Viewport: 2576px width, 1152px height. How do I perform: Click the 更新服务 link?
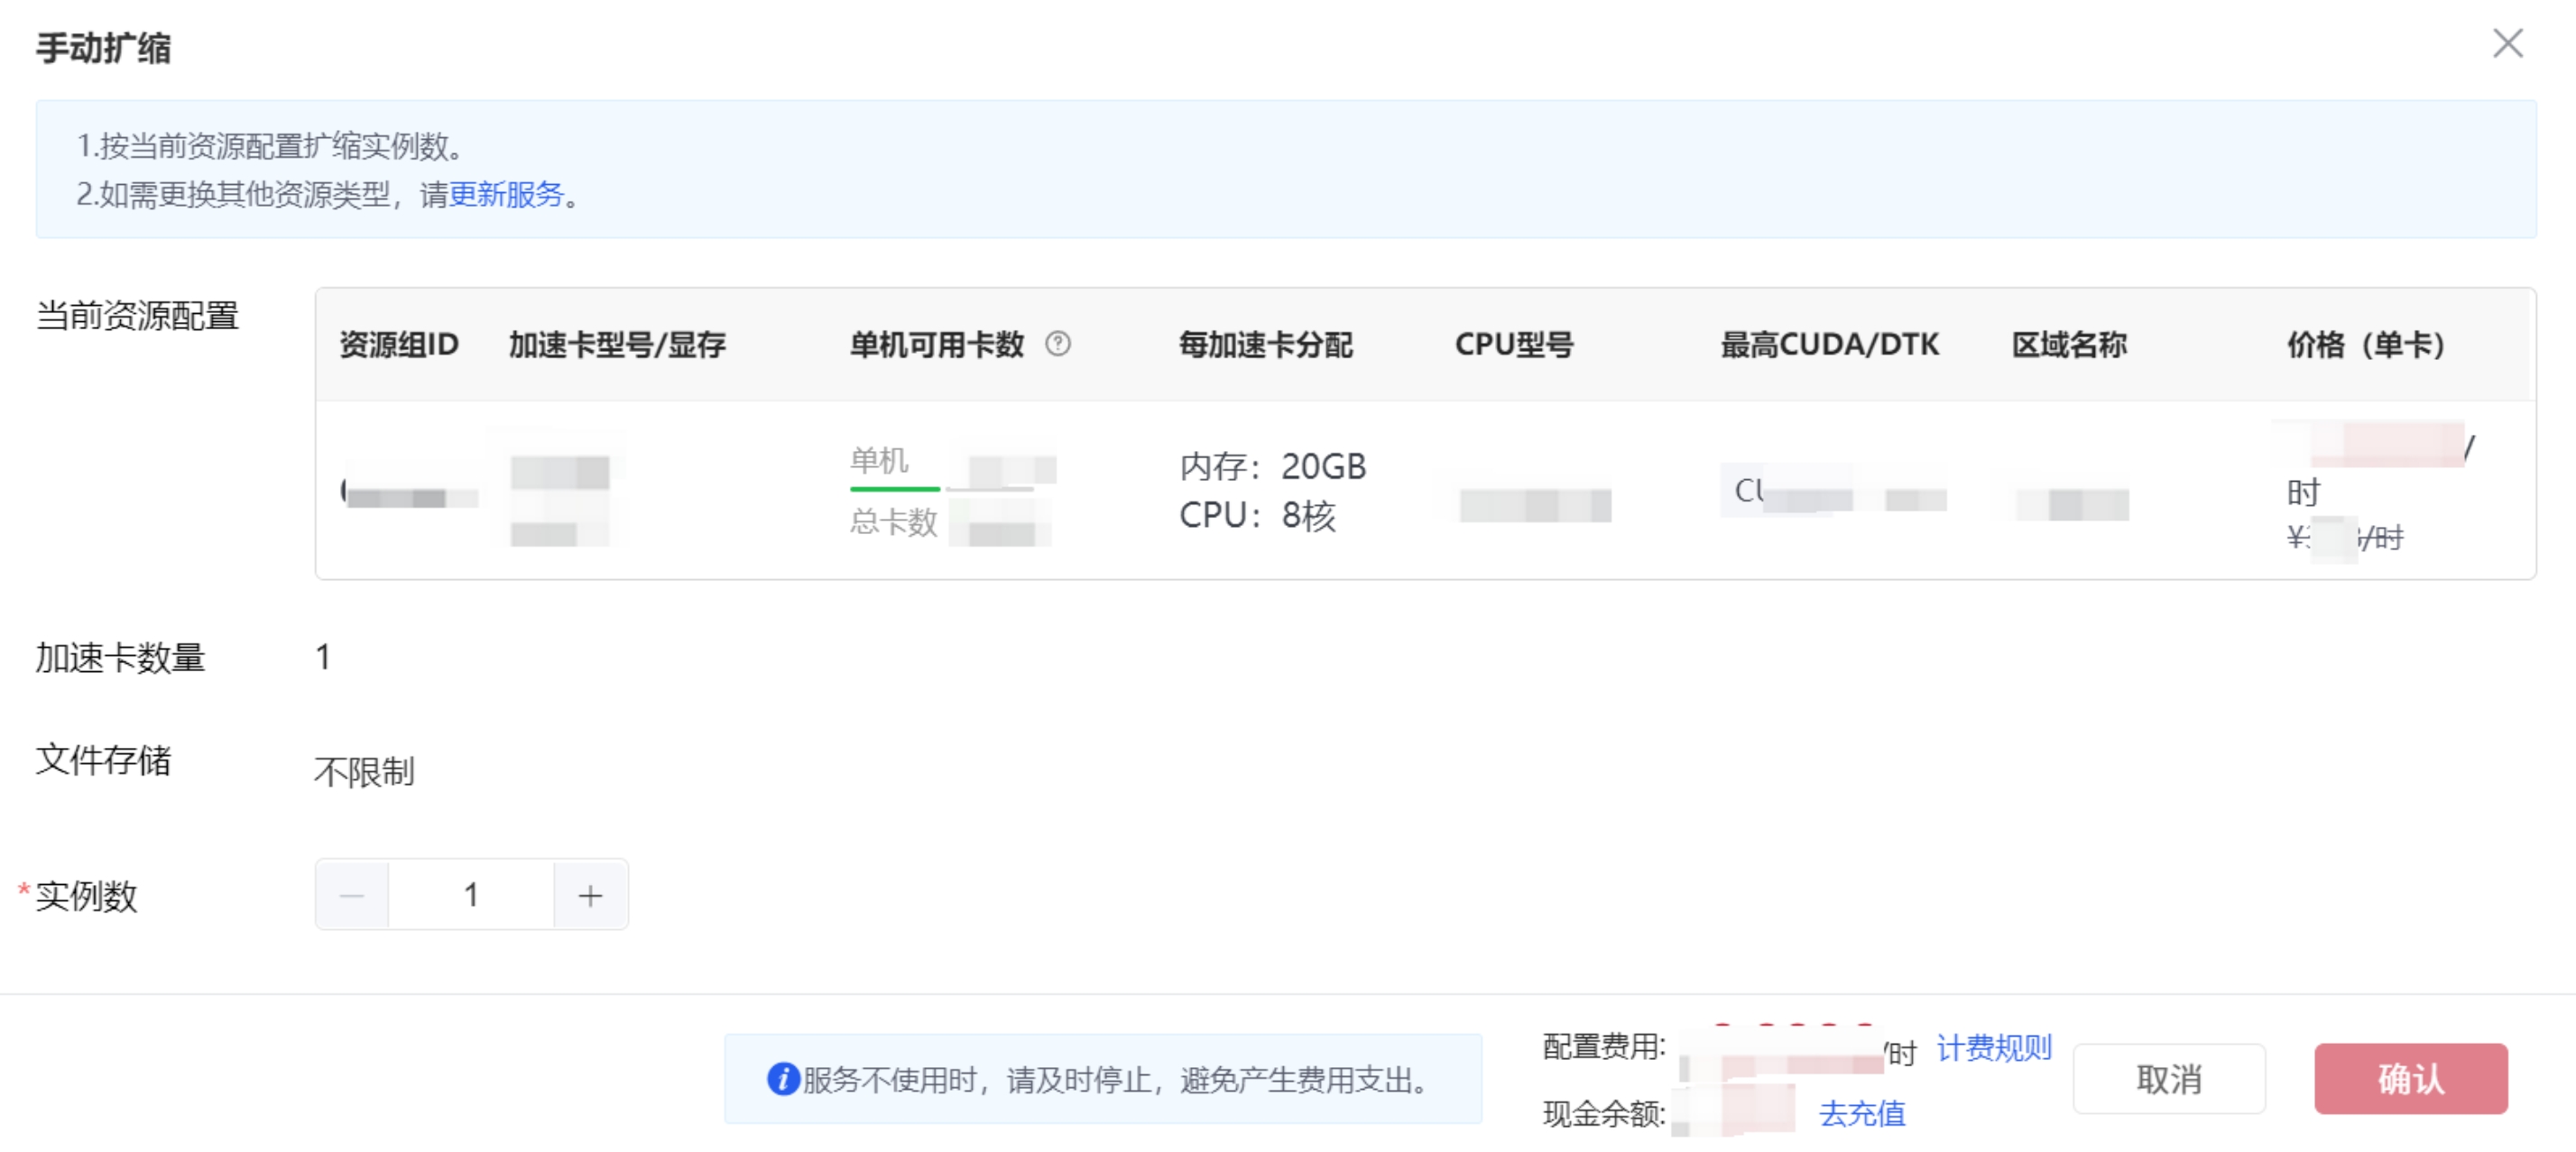coord(506,194)
